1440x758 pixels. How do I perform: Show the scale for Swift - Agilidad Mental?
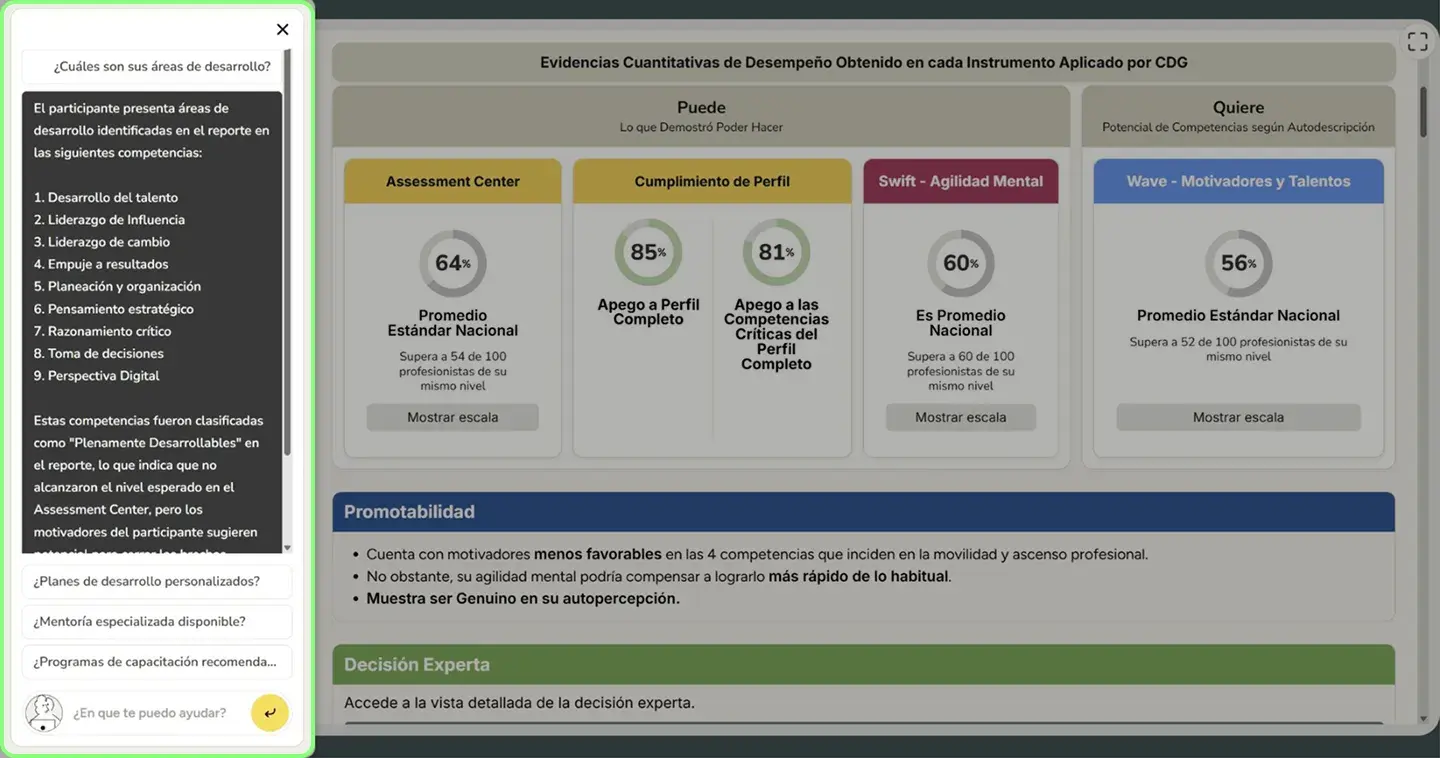961,417
